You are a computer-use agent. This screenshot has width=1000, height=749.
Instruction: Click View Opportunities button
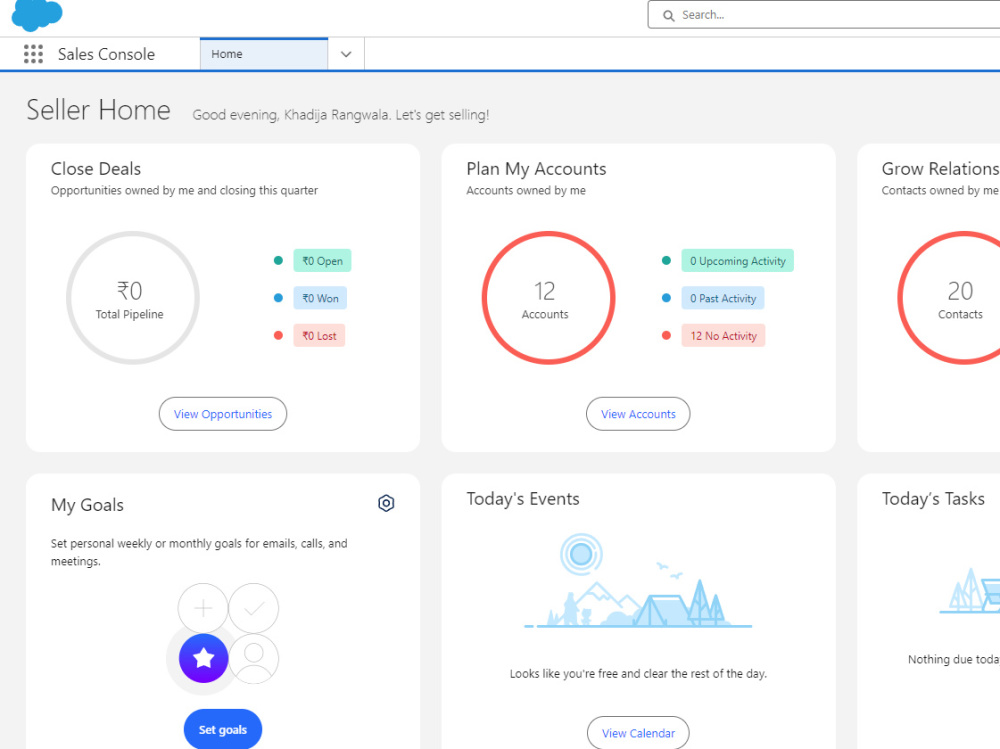[x=223, y=414]
